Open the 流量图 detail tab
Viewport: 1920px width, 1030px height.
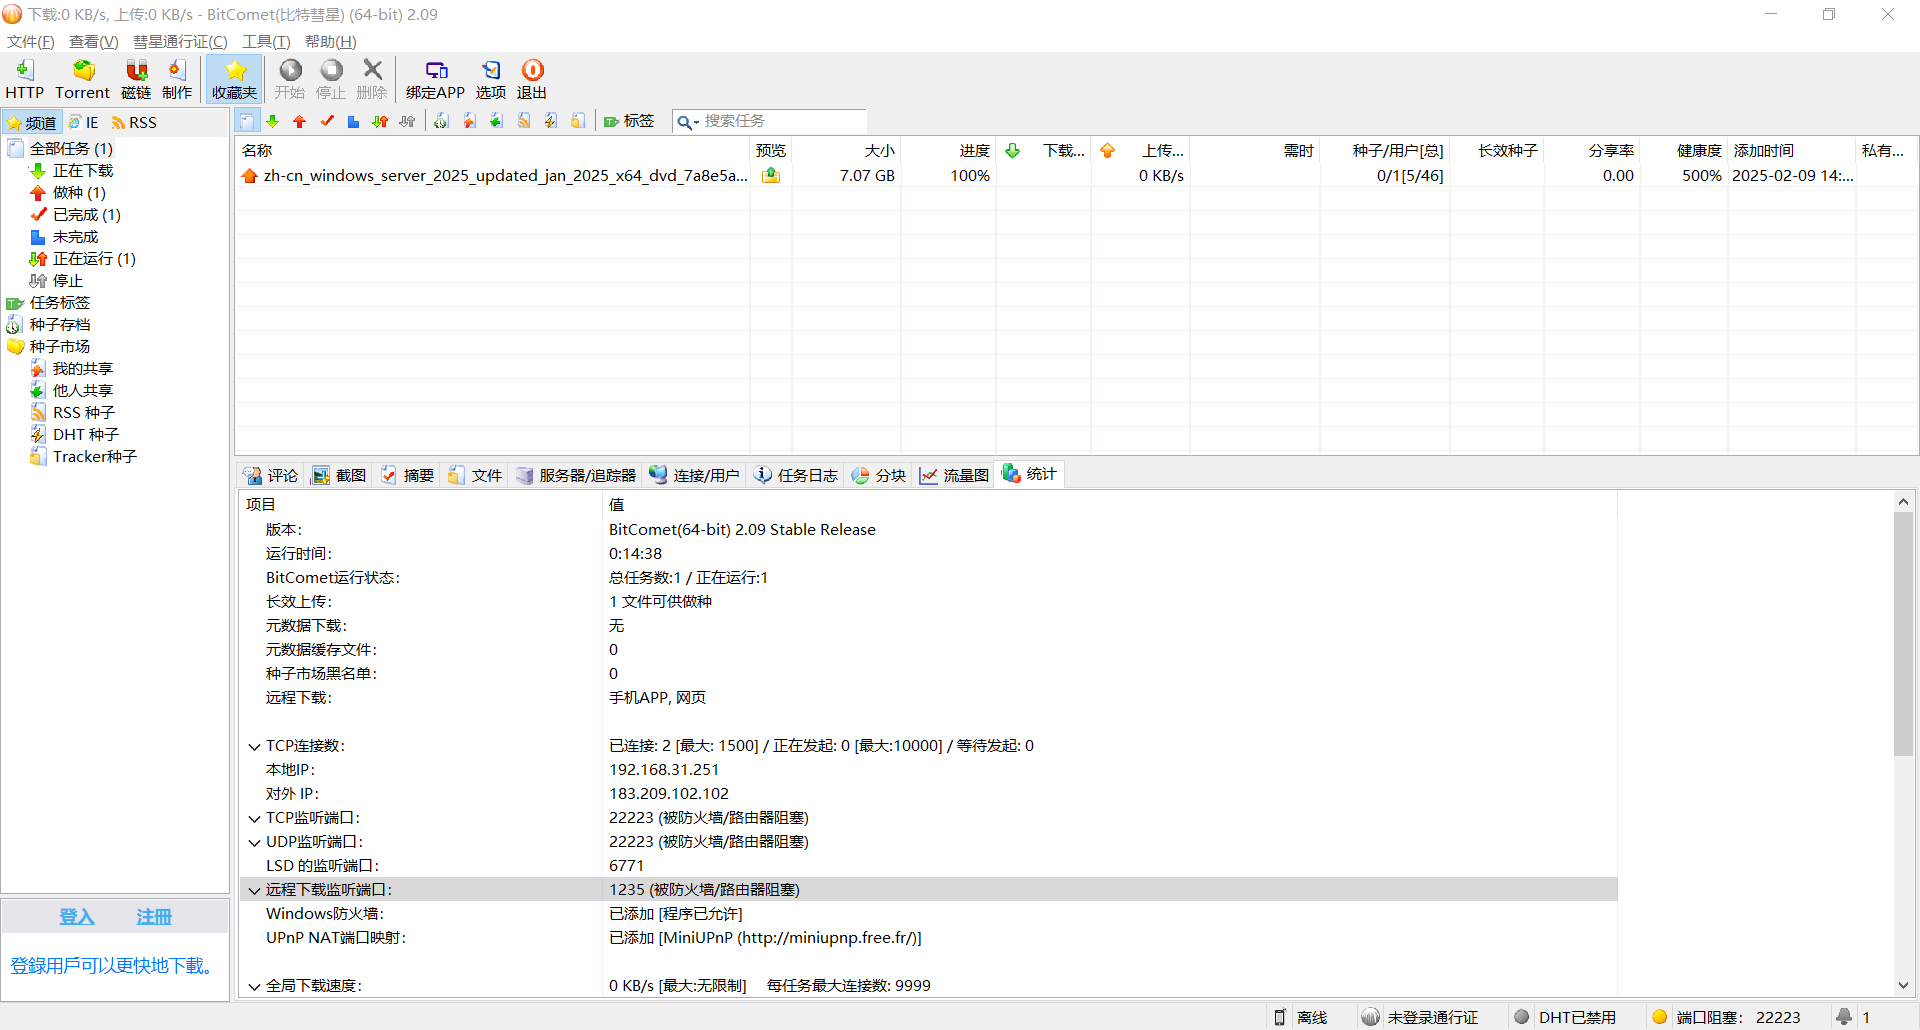click(955, 475)
